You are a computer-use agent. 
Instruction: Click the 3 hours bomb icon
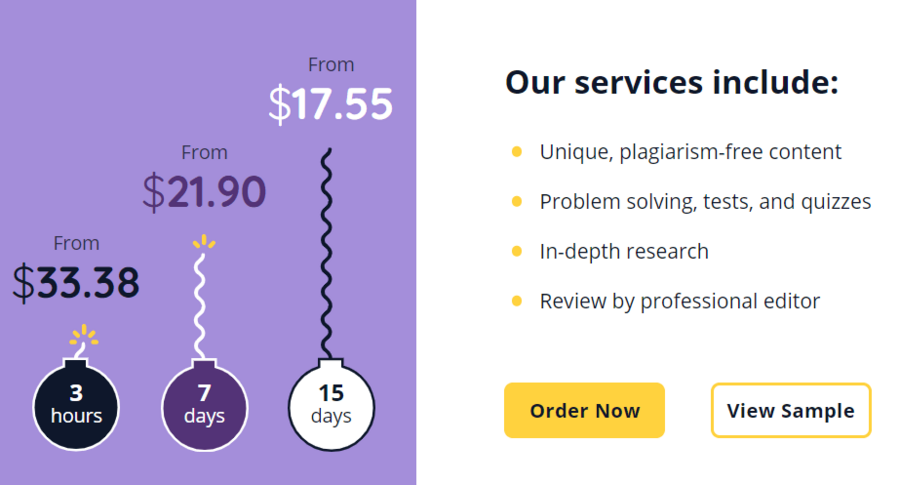76,405
